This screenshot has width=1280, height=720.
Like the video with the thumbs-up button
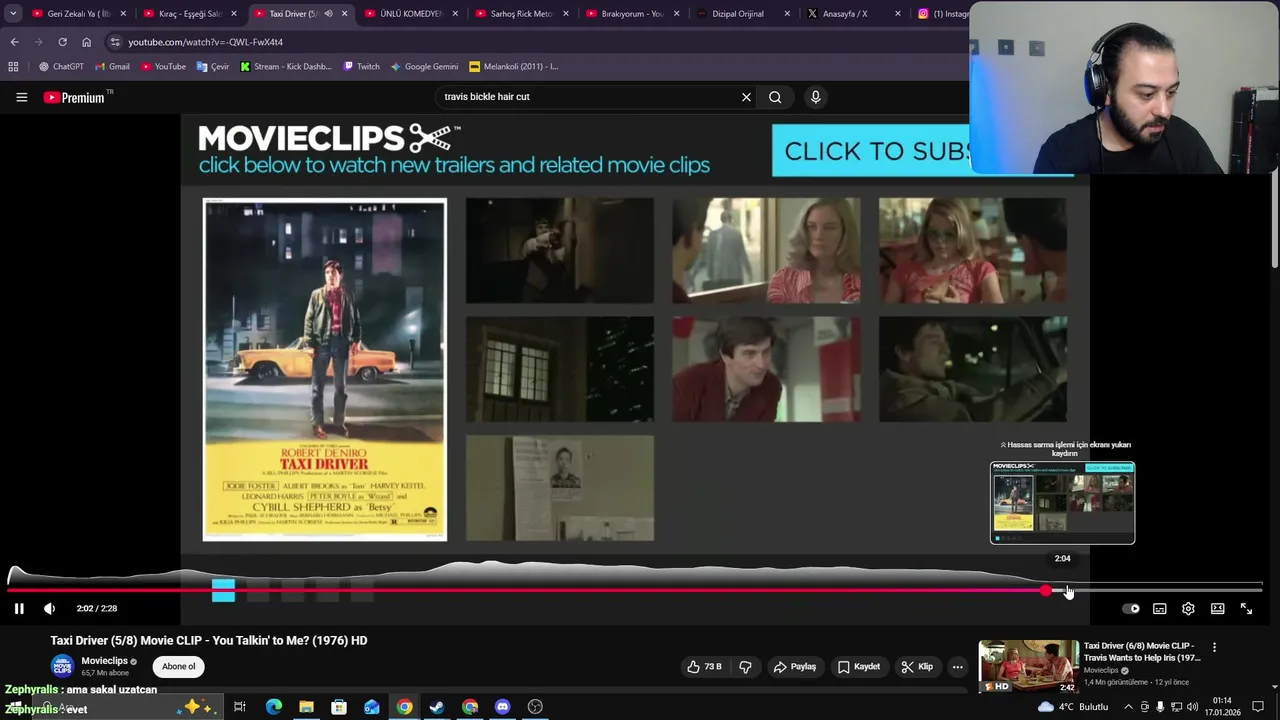(x=705, y=667)
